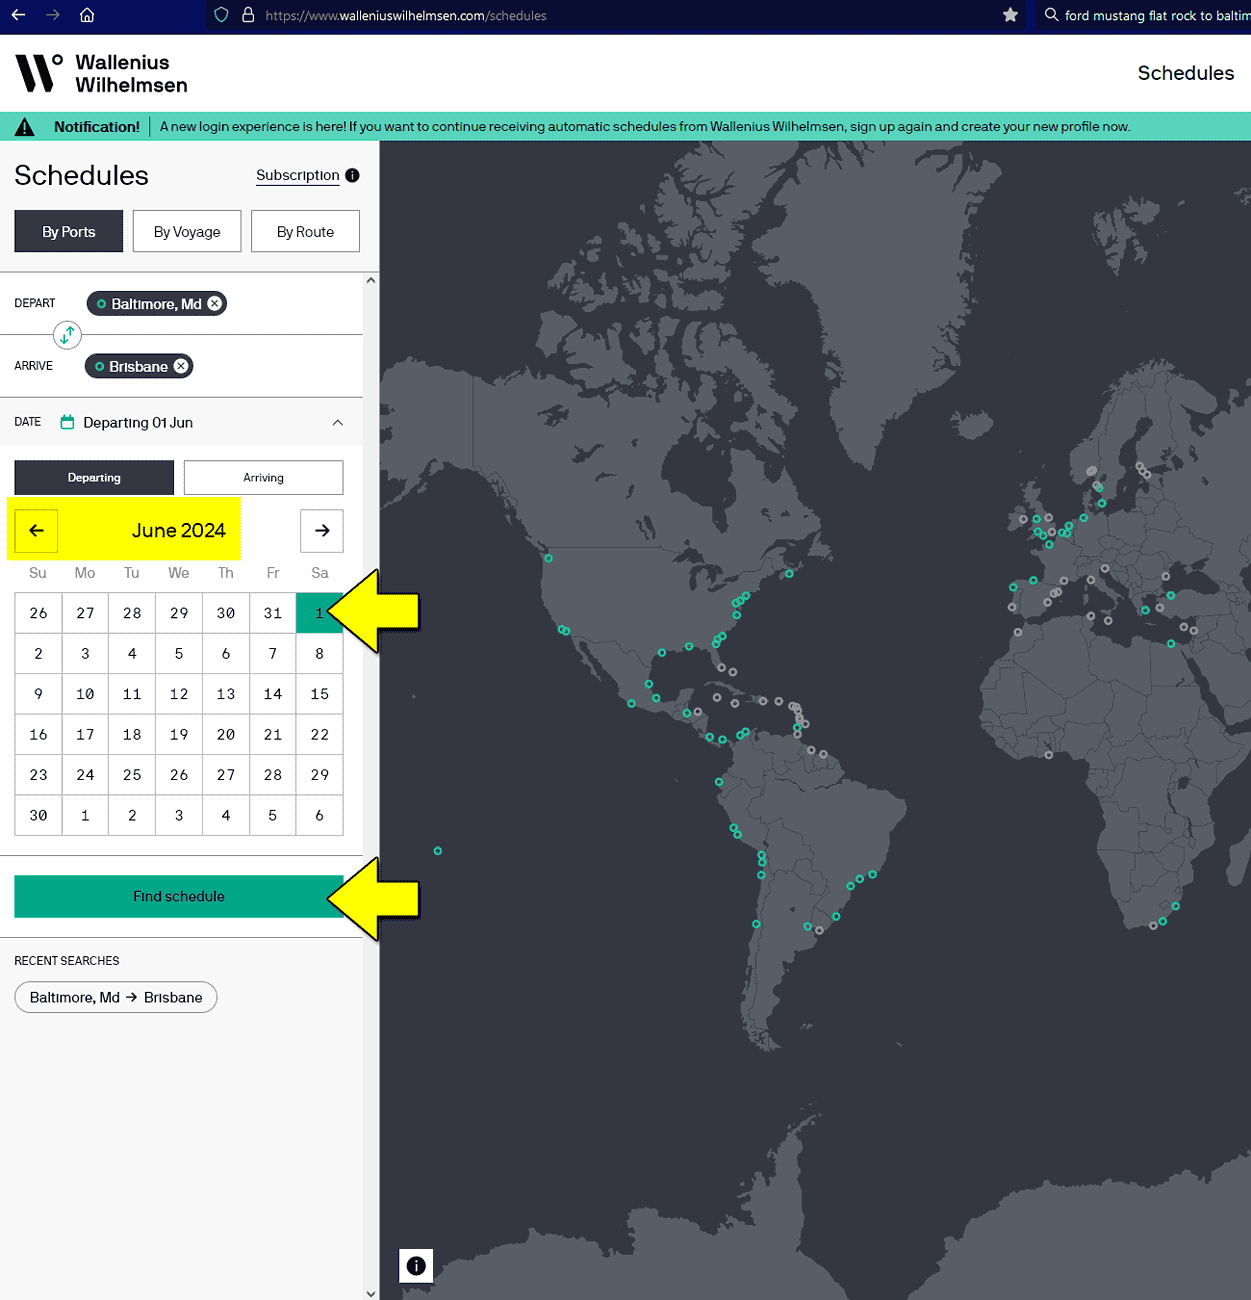This screenshot has width=1251, height=1300.
Task: Bookmark this page with the star icon
Action: point(1010,15)
